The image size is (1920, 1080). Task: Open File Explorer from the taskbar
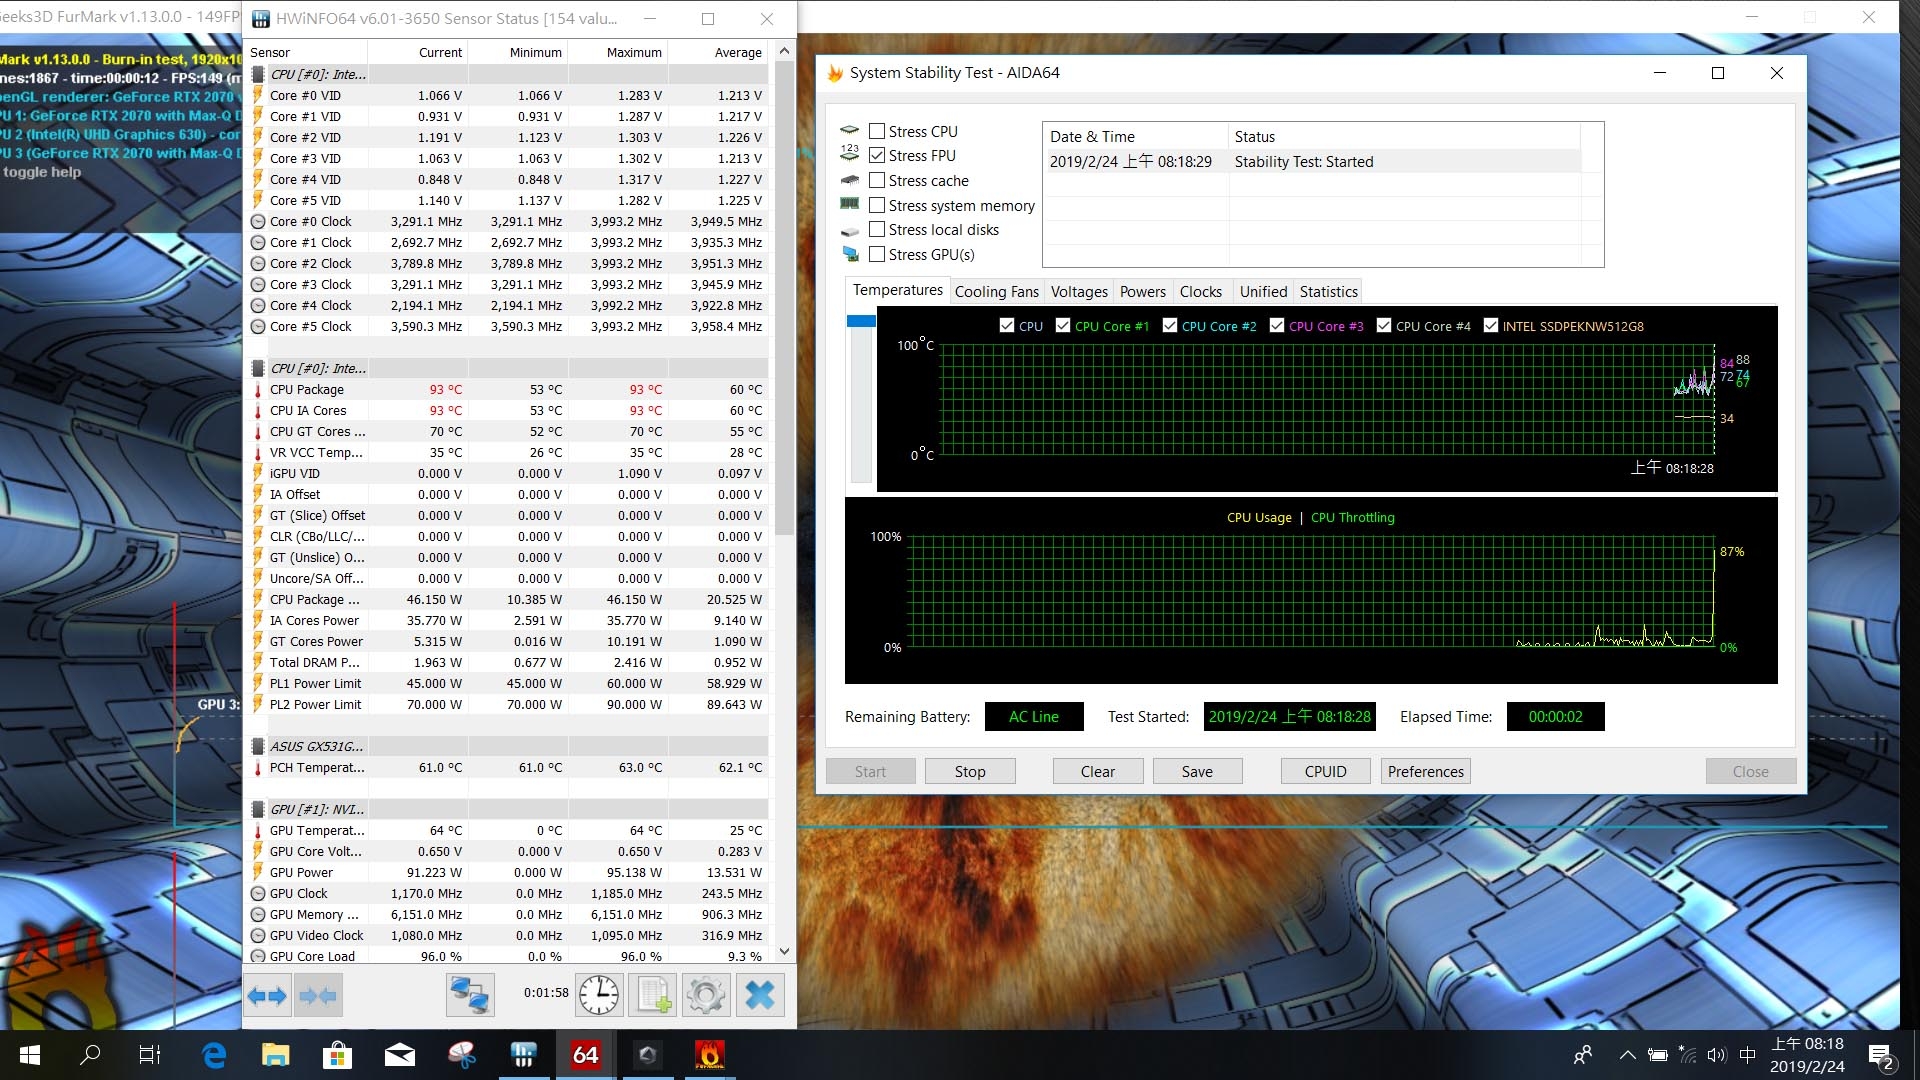(275, 1055)
